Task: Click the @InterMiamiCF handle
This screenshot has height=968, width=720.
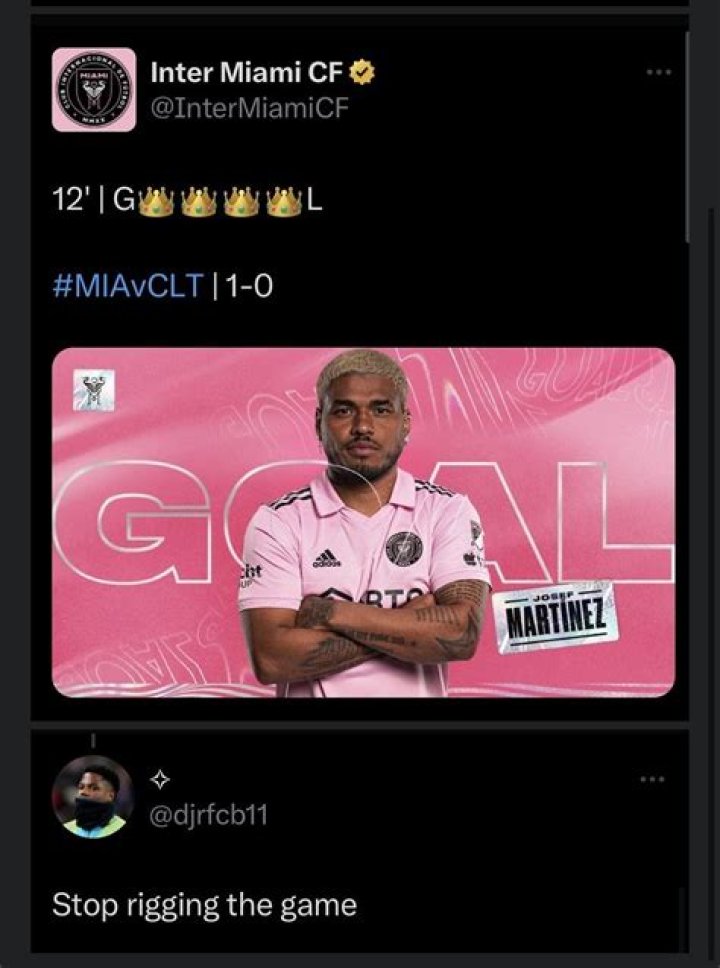Action: pyautogui.click(x=249, y=107)
